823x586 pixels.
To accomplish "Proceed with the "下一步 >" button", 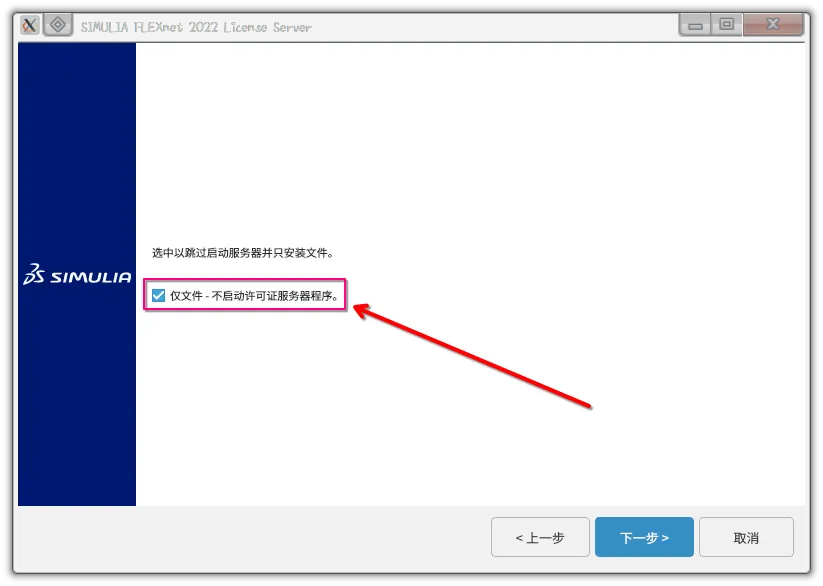I will (644, 538).
